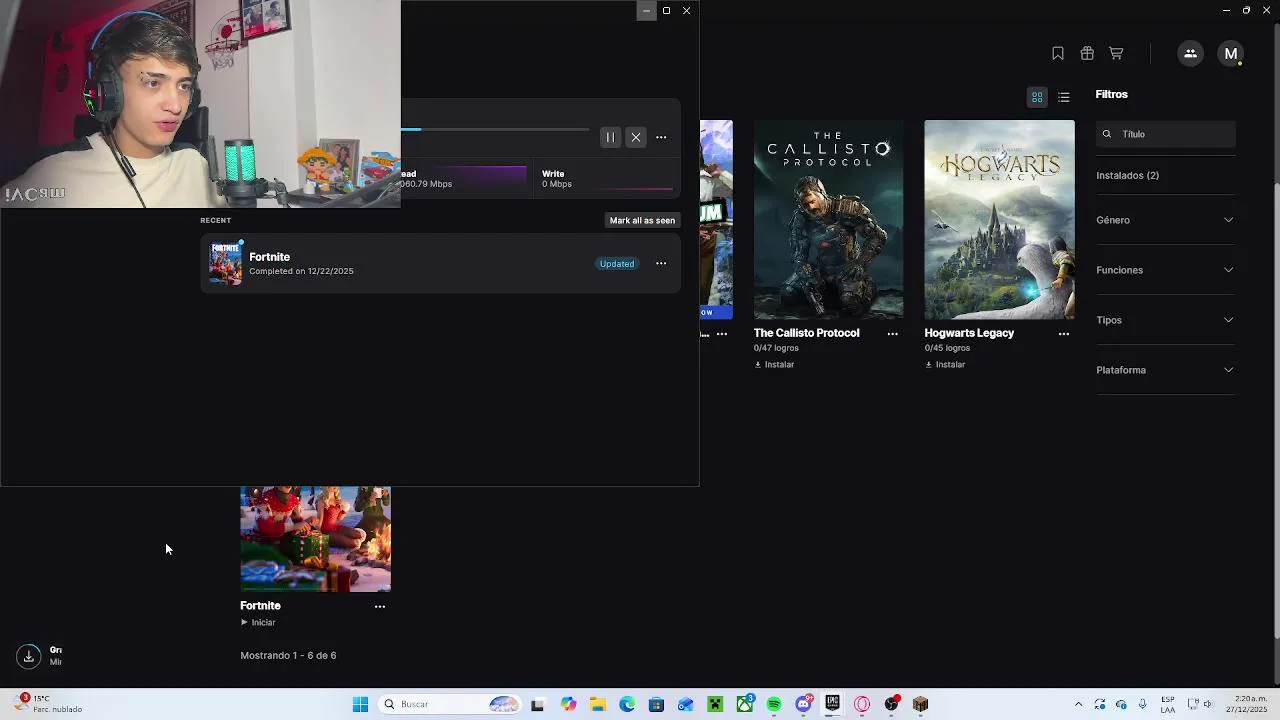The width and height of the screenshot is (1280, 720).
Task: Click Hogwarts Legacy title
Action: coord(969,333)
